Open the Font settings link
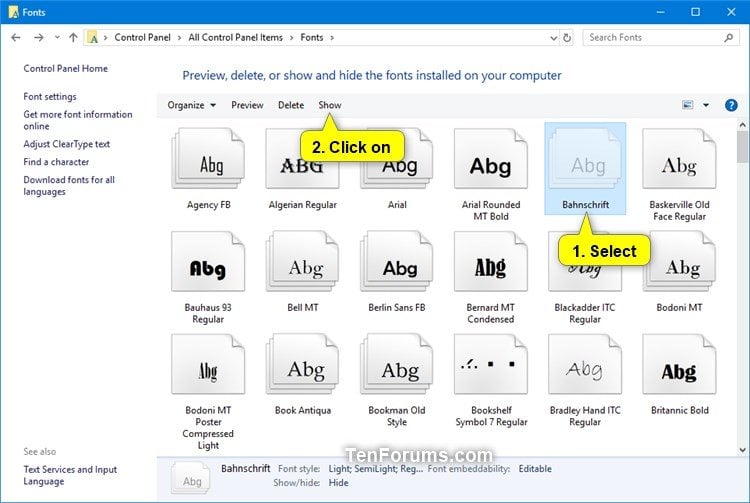The width and height of the screenshot is (750, 503). pyautogui.click(x=50, y=97)
